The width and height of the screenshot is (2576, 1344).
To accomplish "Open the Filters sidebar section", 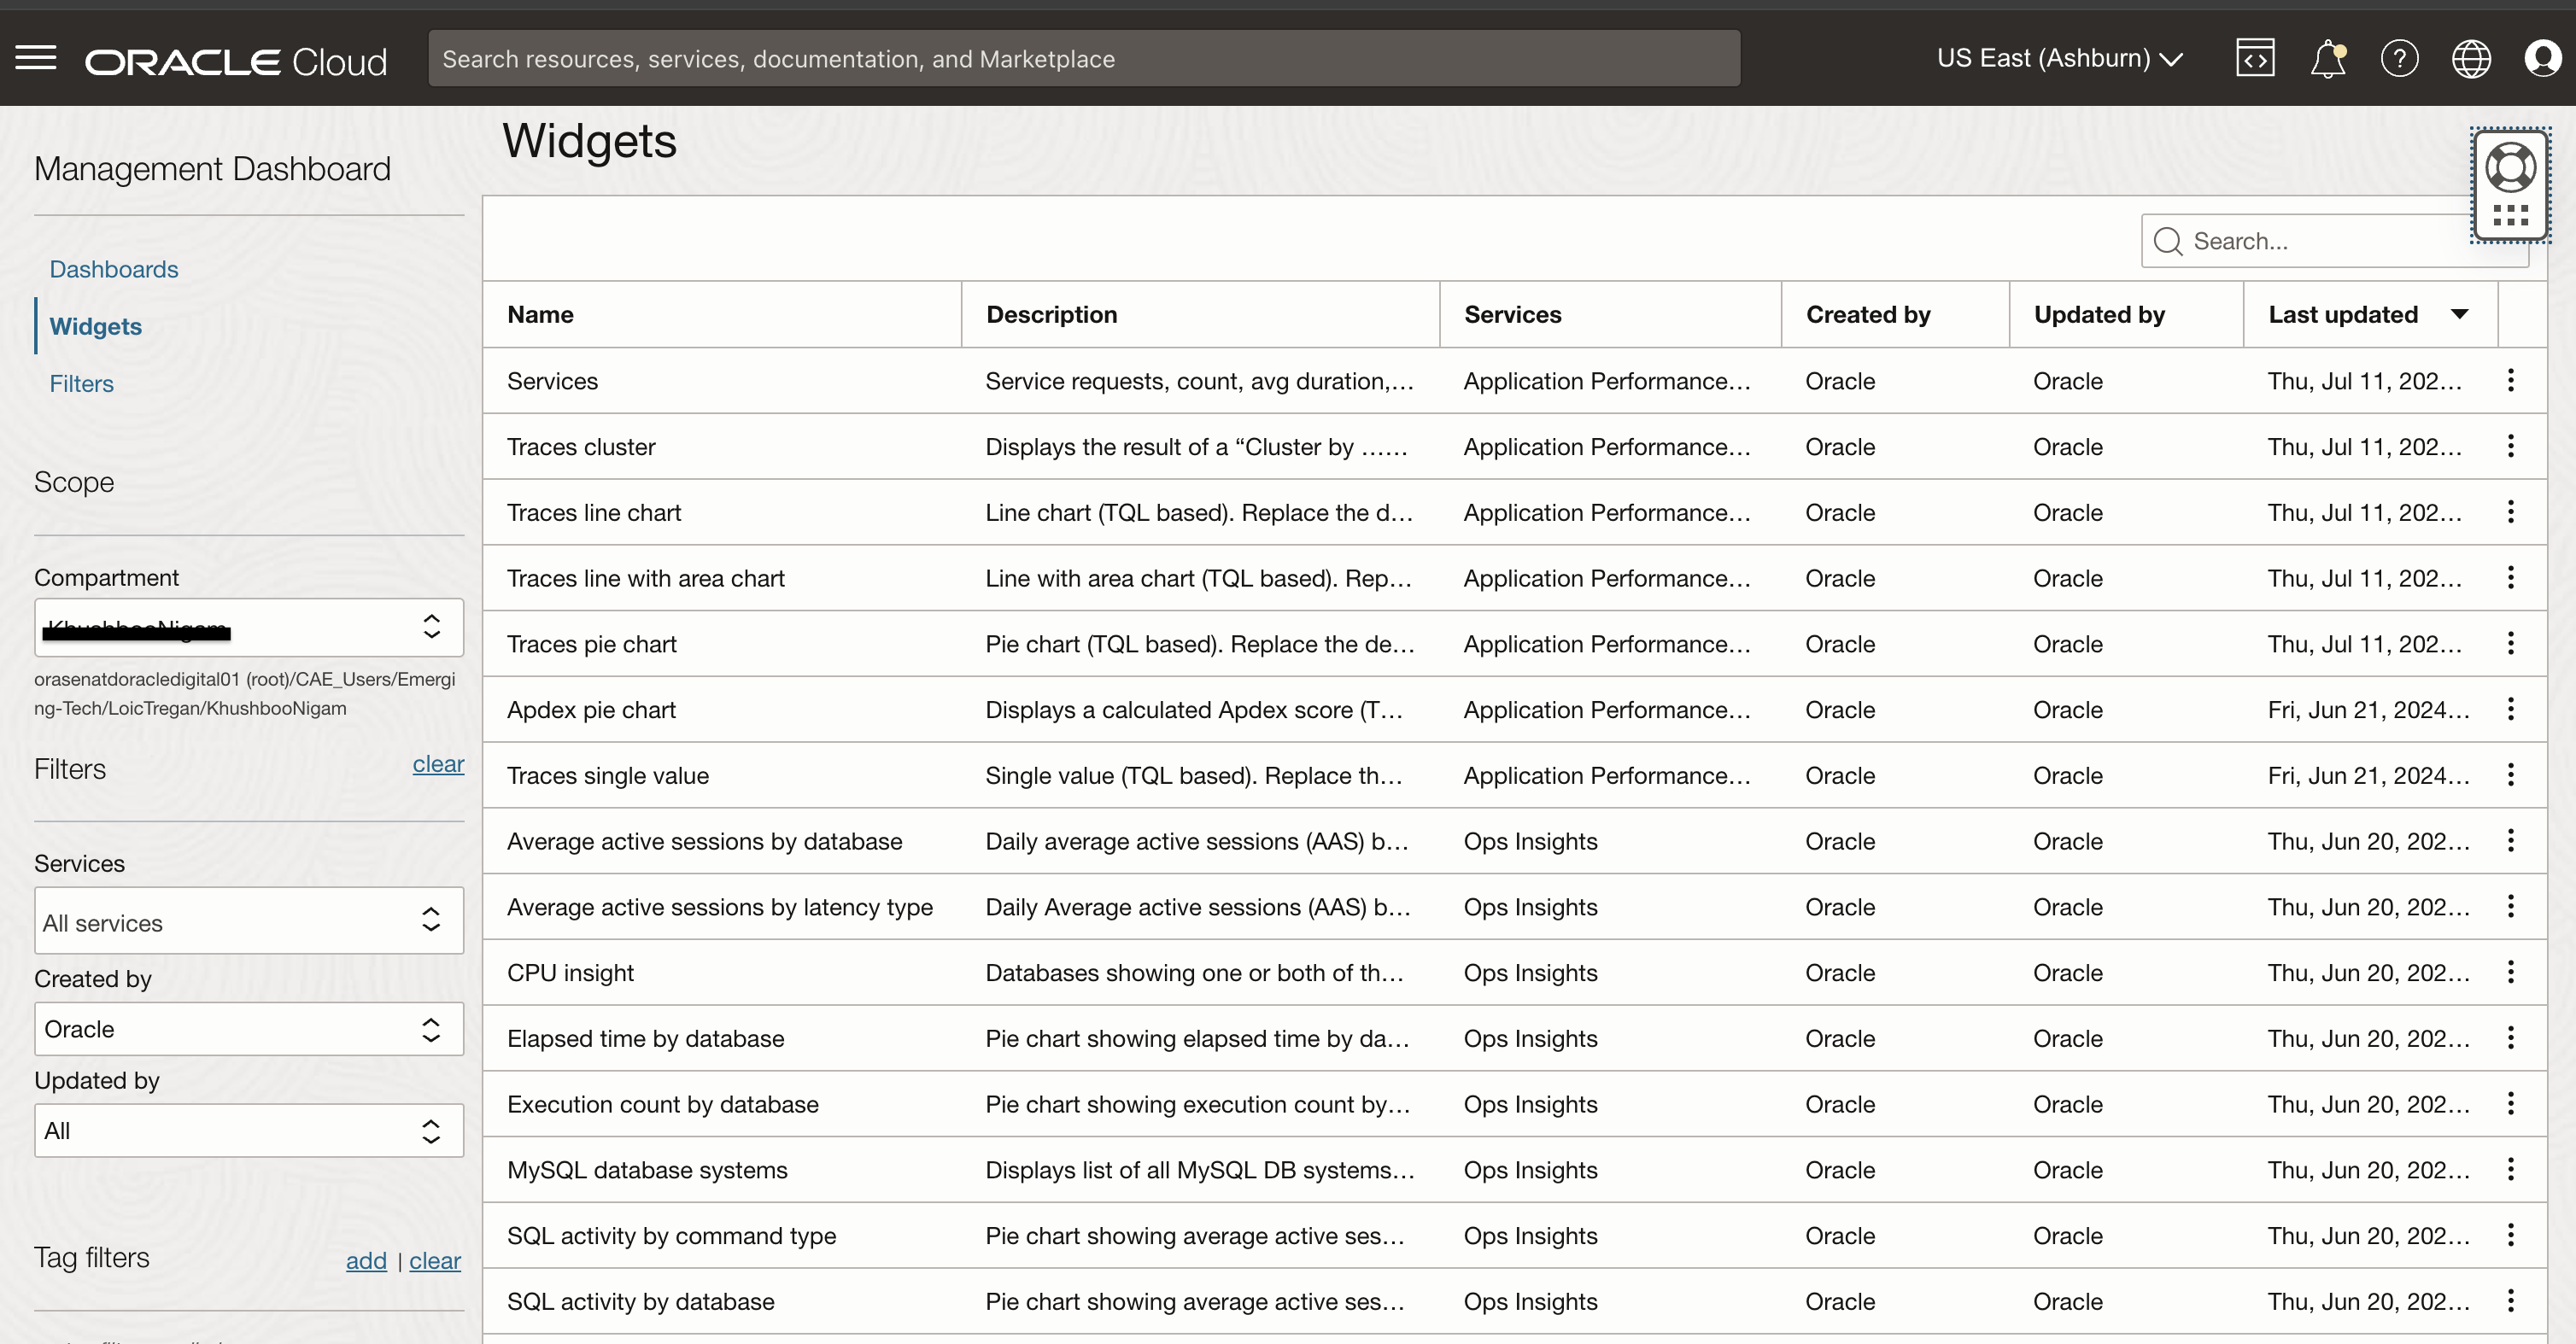I will (x=81, y=383).
